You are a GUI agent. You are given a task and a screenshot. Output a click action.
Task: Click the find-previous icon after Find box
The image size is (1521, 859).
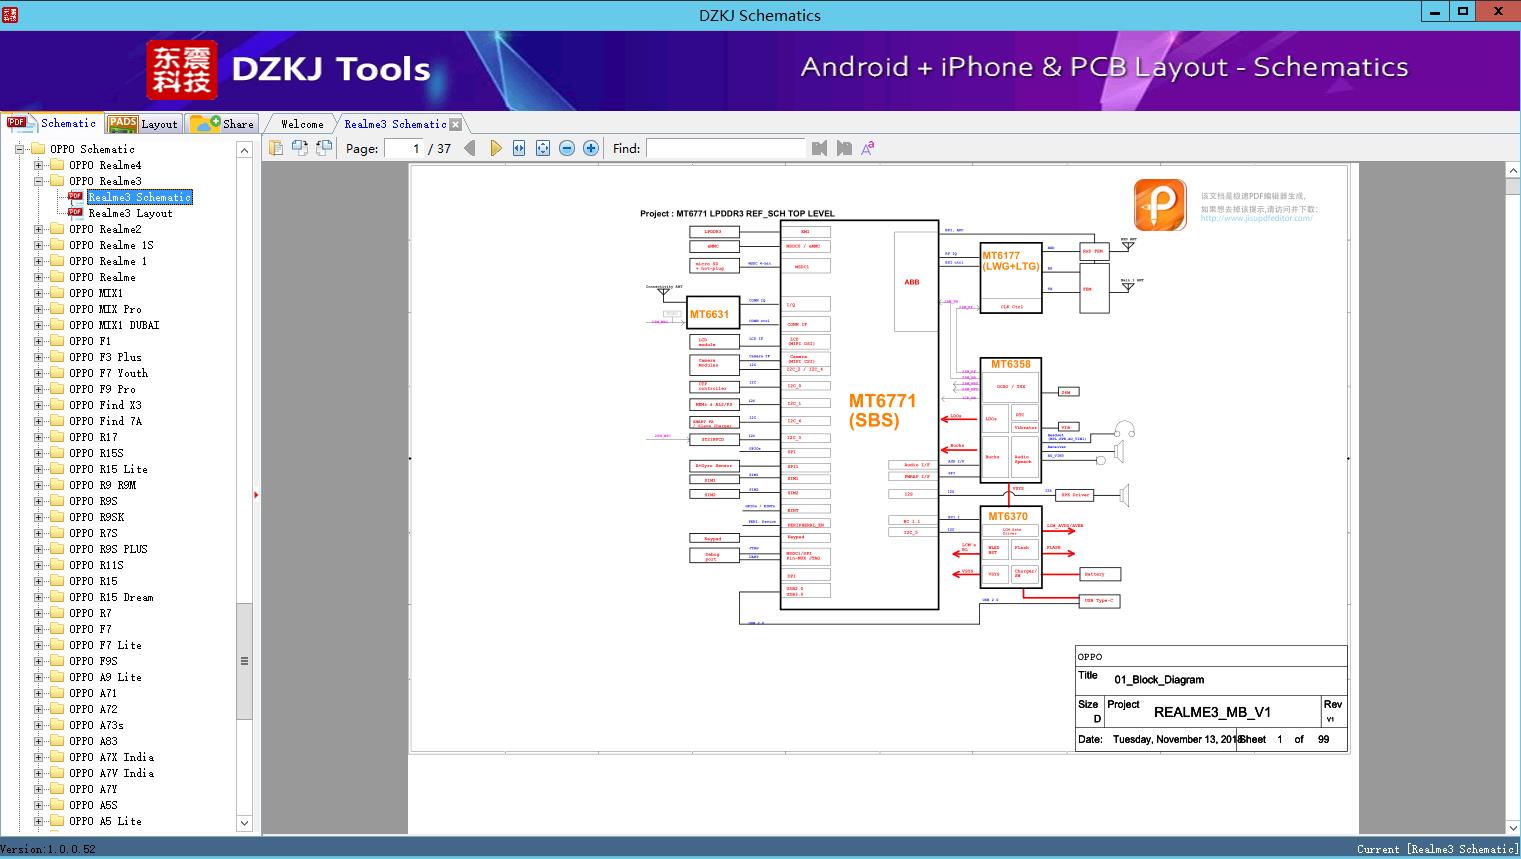tap(819, 148)
